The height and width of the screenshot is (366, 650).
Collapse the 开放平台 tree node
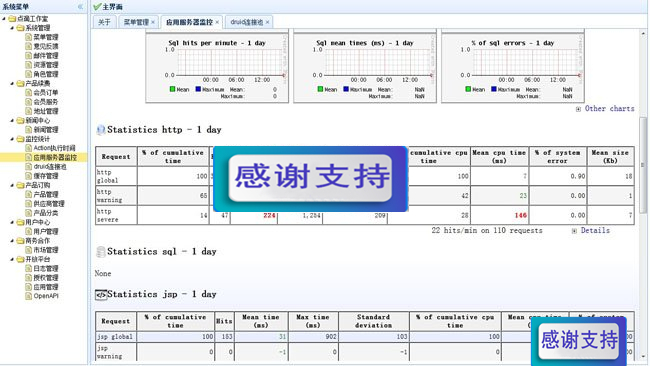[12, 259]
